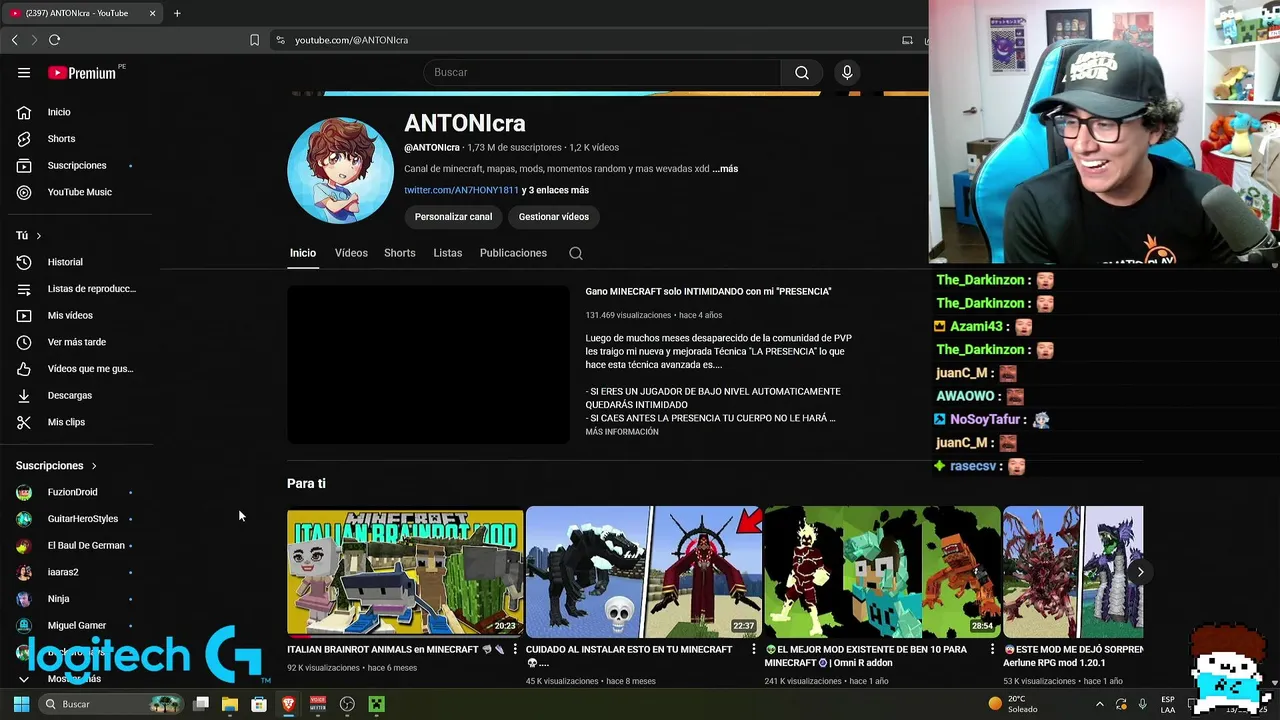Play the featured channel trailer video
Image resolution: width=1280 pixels, height=720 pixels.
tap(428, 365)
